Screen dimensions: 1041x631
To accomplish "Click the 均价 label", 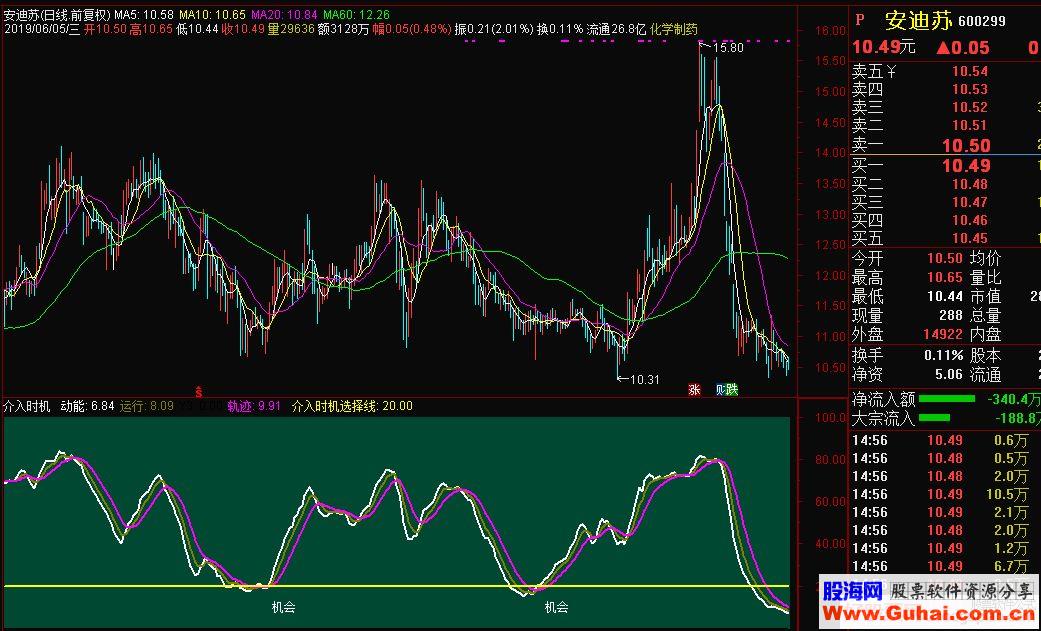I will pyautogui.click(x=985, y=259).
